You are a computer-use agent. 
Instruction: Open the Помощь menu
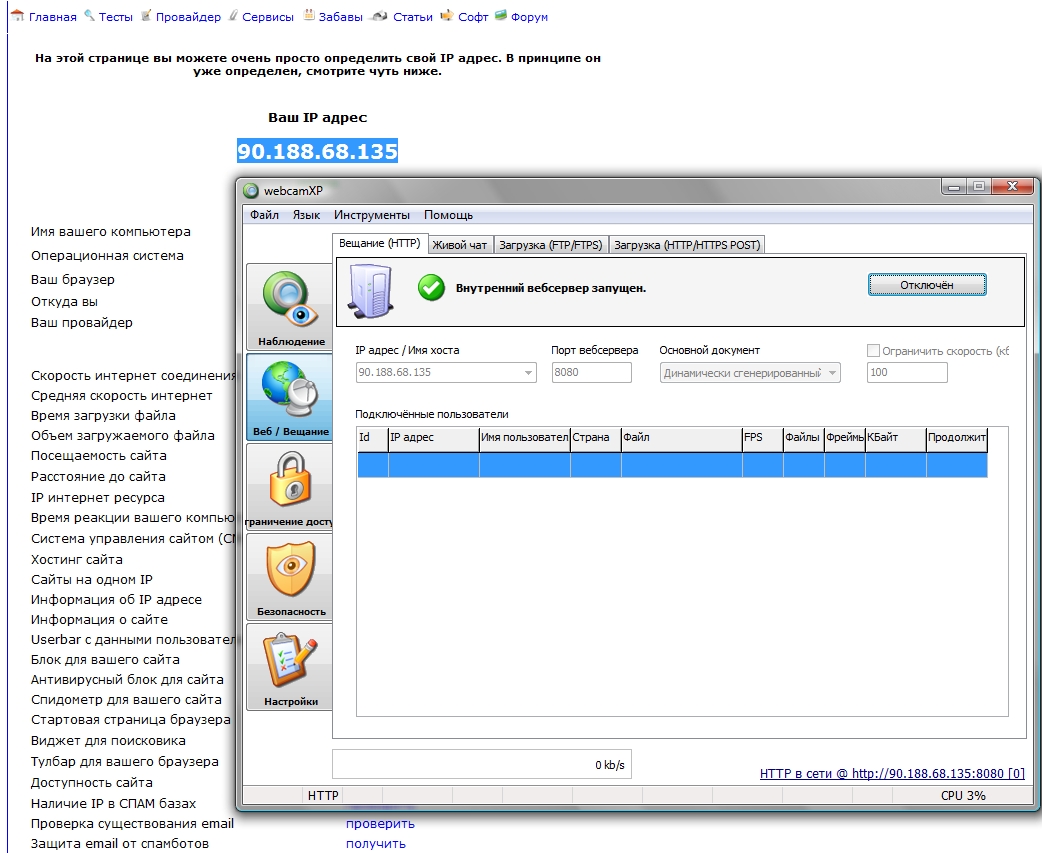coord(449,215)
